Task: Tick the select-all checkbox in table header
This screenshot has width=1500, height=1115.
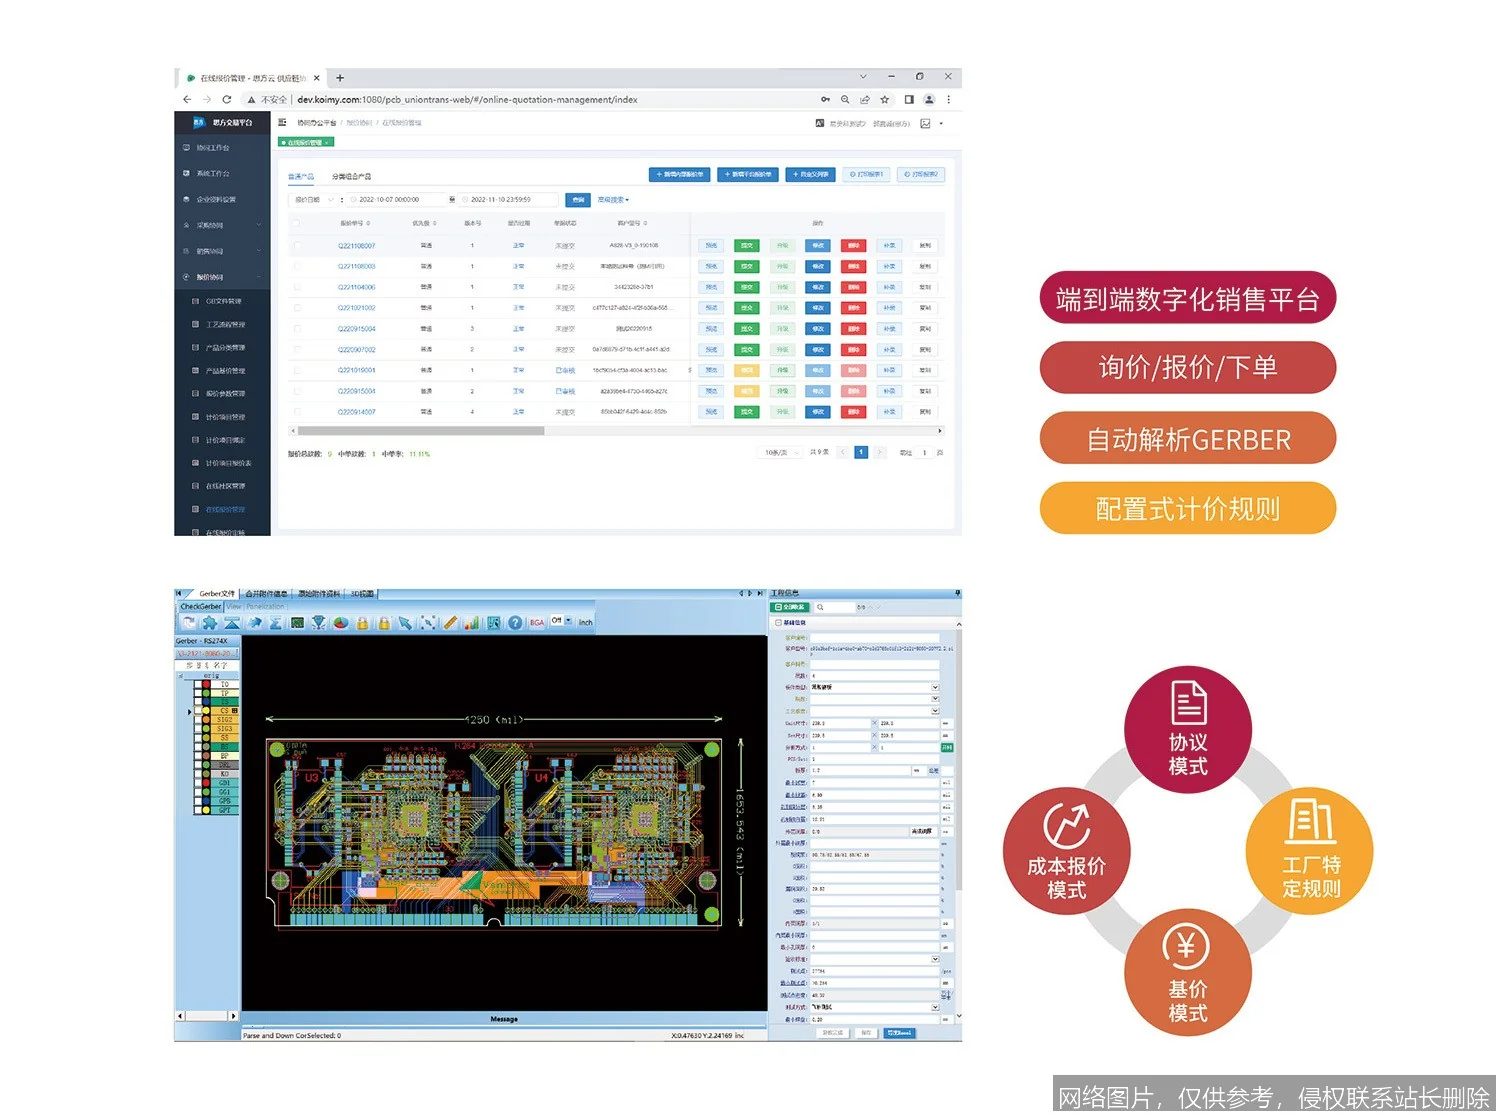Action: [296, 224]
